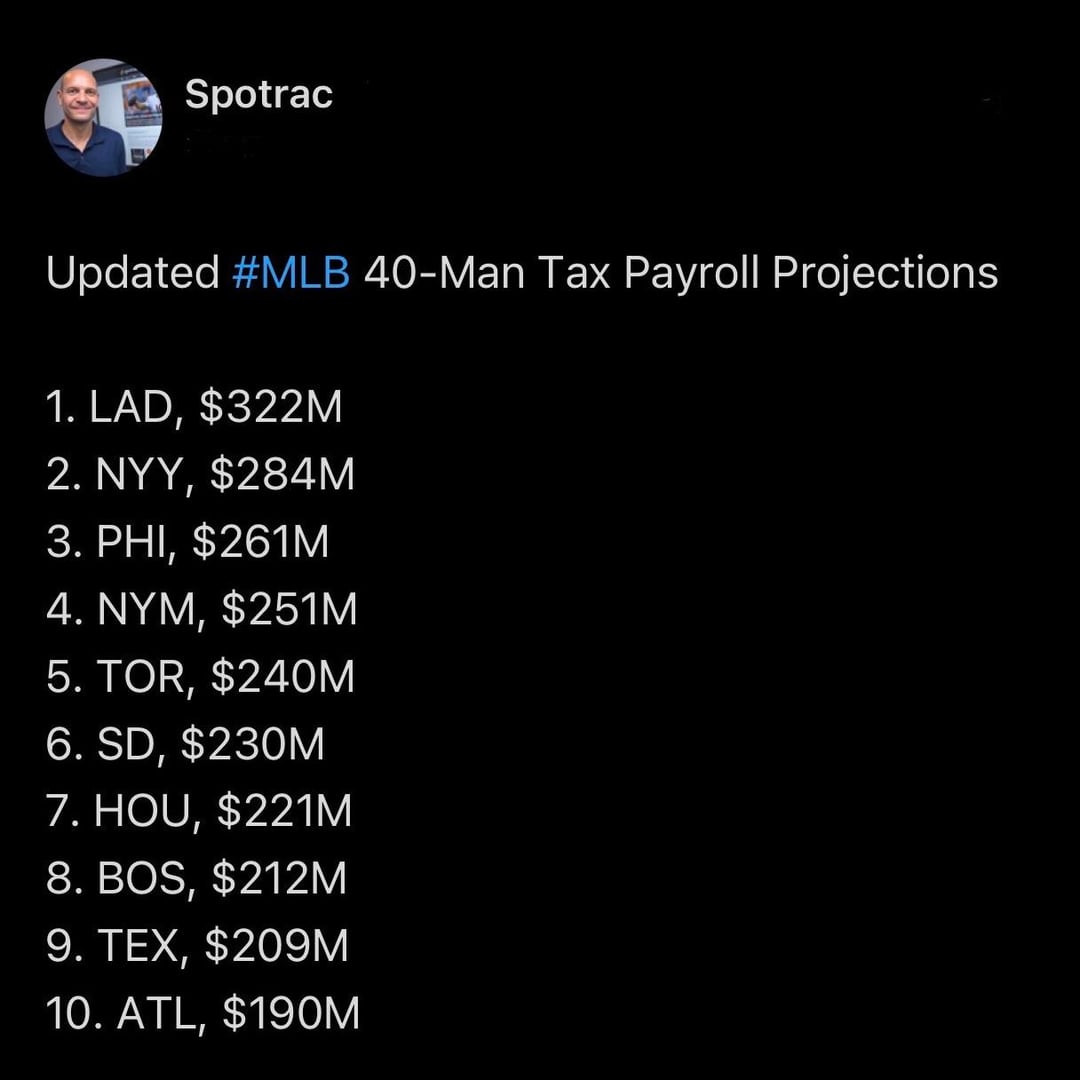The image size is (1080, 1080).
Task: Click the Spotrac profile picture
Action: (x=103, y=118)
